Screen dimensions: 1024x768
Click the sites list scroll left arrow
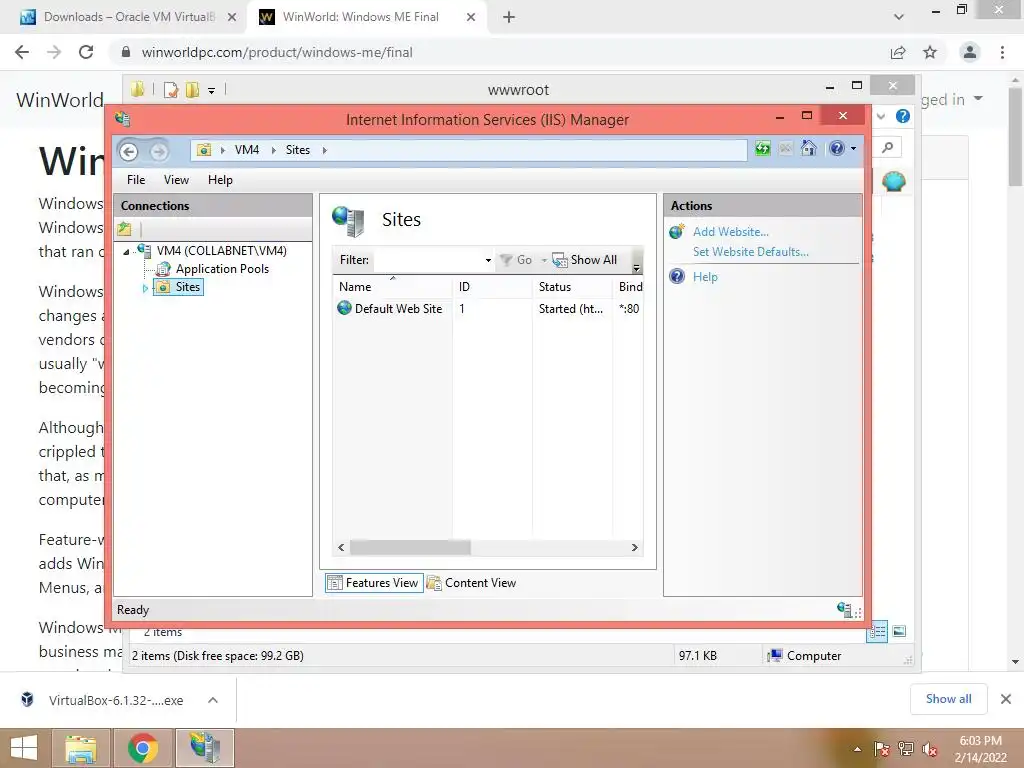341,547
